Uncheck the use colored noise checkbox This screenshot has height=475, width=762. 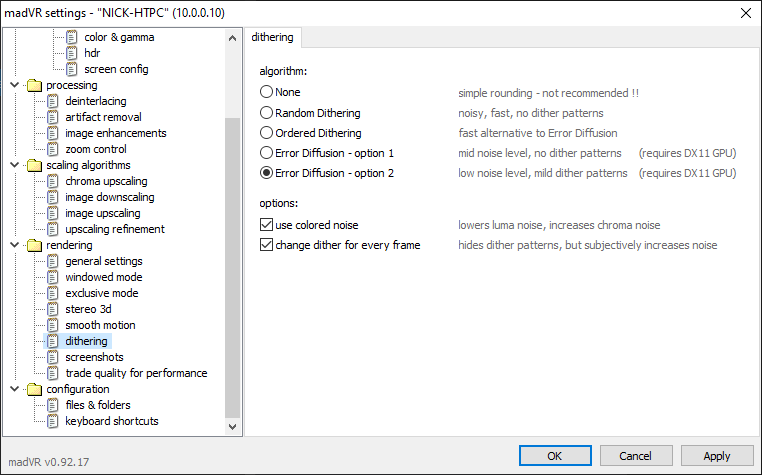pyautogui.click(x=267, y=225)
